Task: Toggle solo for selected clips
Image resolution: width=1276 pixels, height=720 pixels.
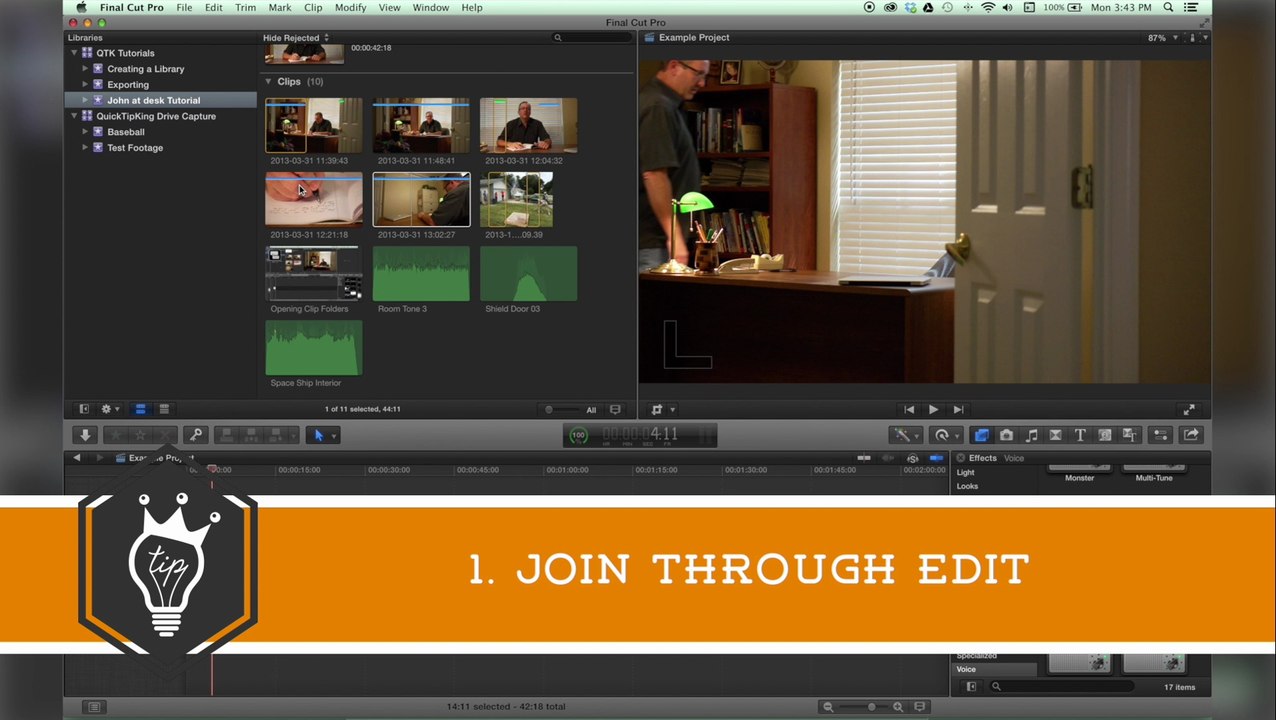Action: [912, 458]
